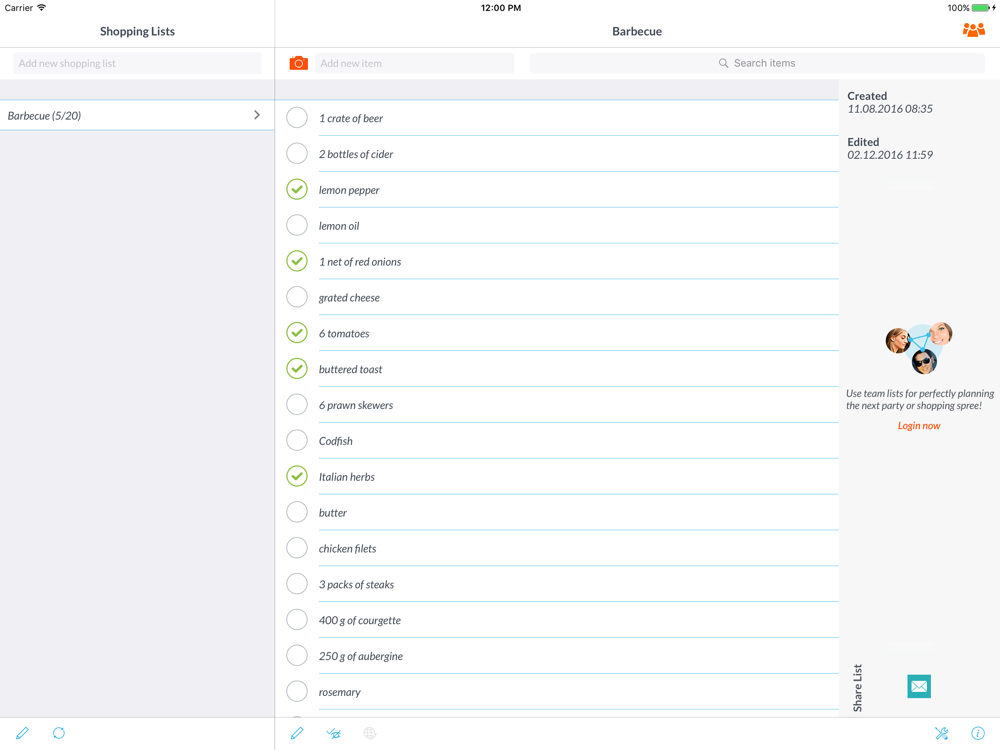Uncheck lemon pepper
This screenshot has width=1000, height=750.
click(x=297, y=189)
